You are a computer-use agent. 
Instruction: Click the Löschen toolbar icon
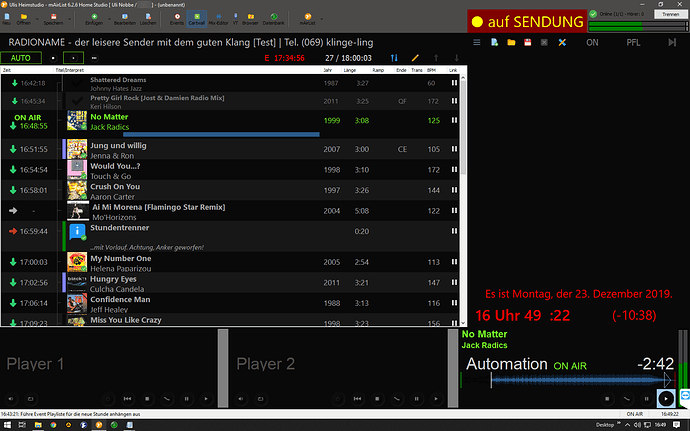click(145, 20)
